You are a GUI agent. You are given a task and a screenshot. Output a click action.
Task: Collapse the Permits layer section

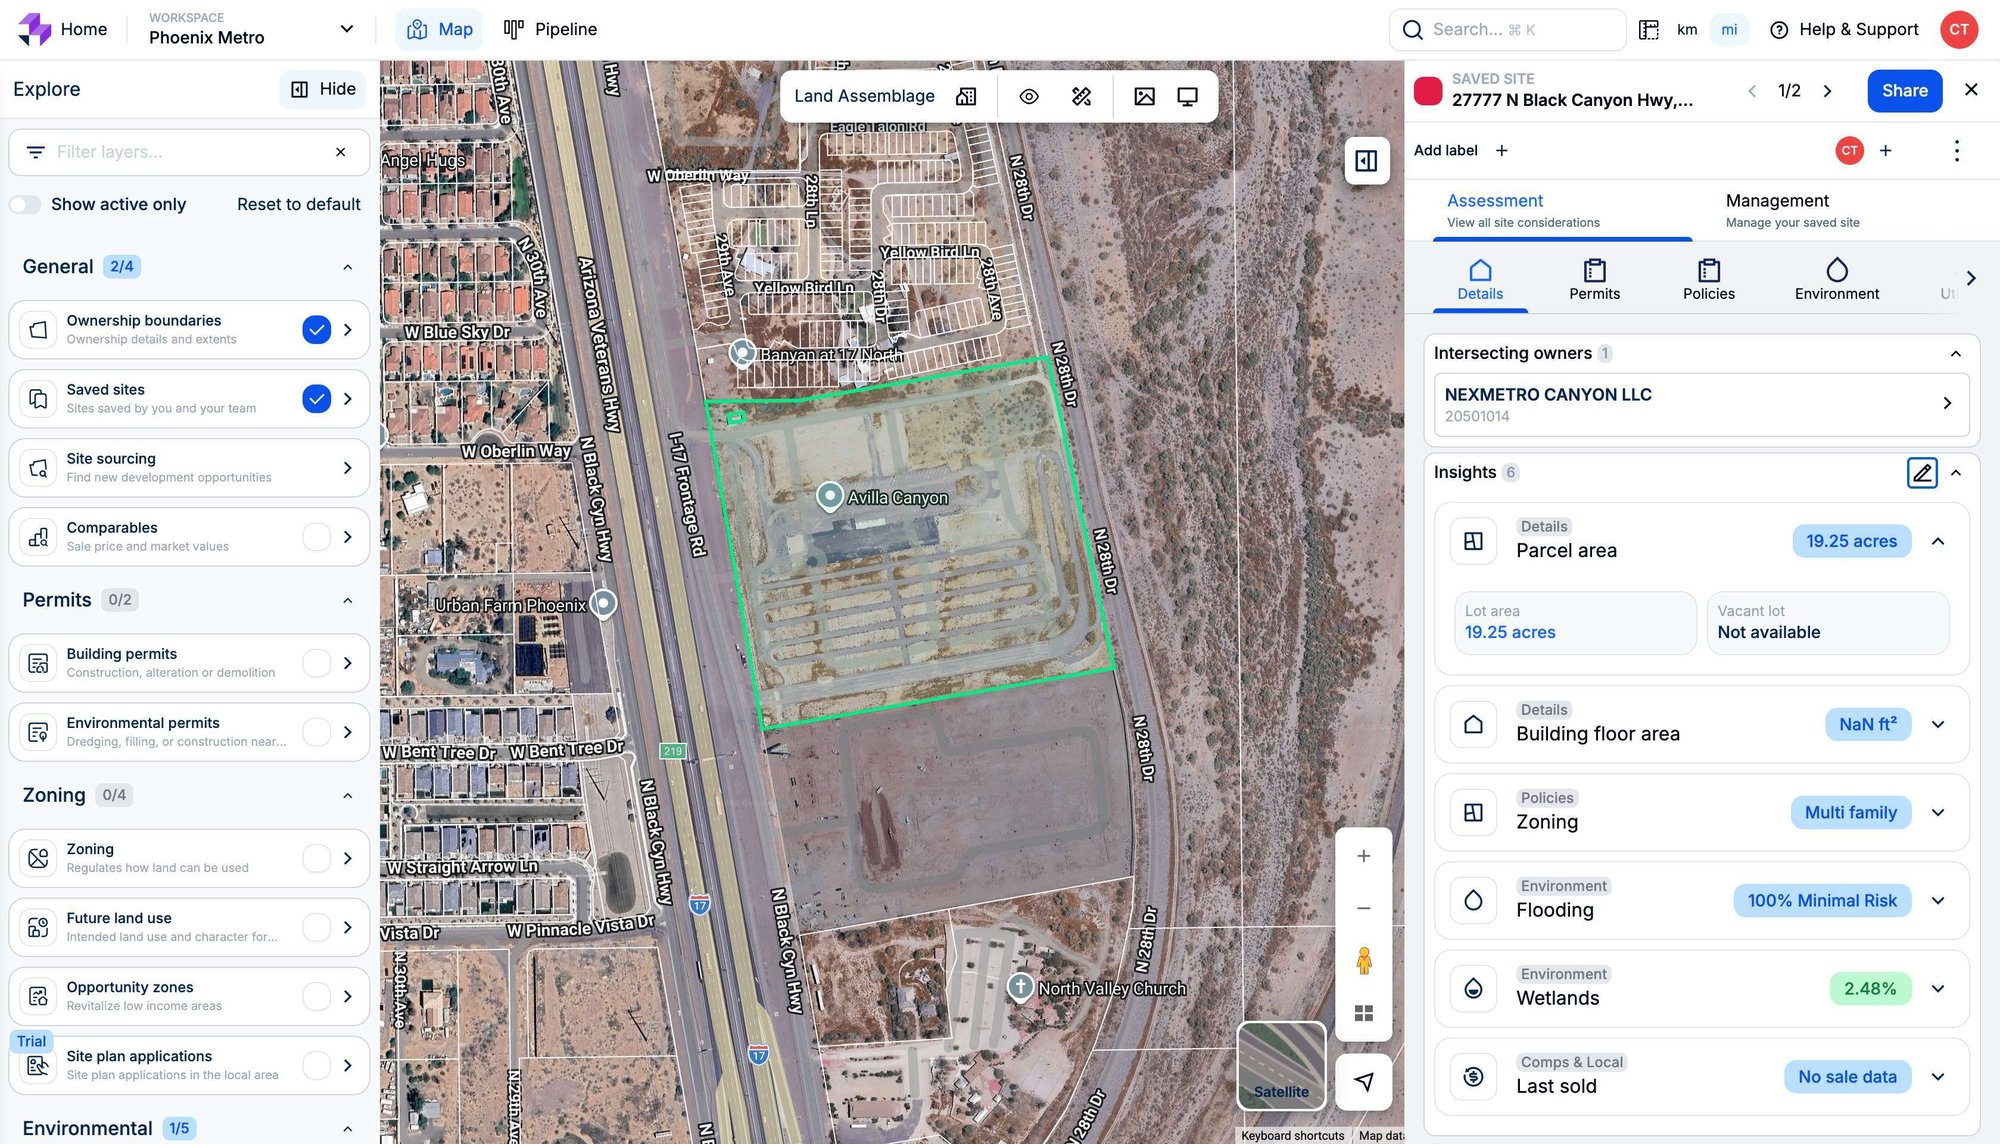coord(347,600)
